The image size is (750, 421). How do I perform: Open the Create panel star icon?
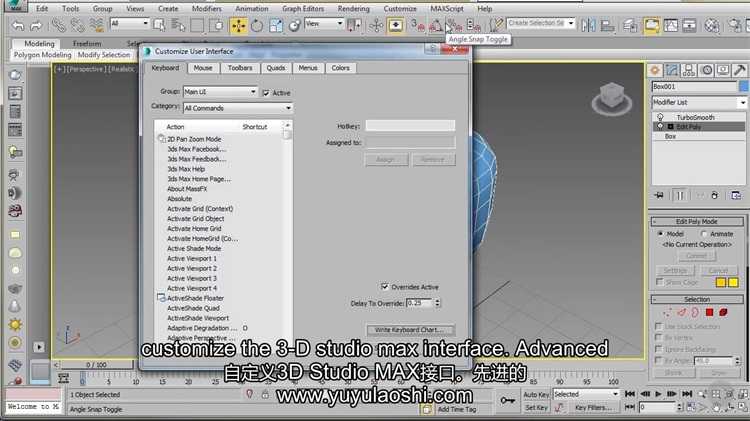pos(655,70)
